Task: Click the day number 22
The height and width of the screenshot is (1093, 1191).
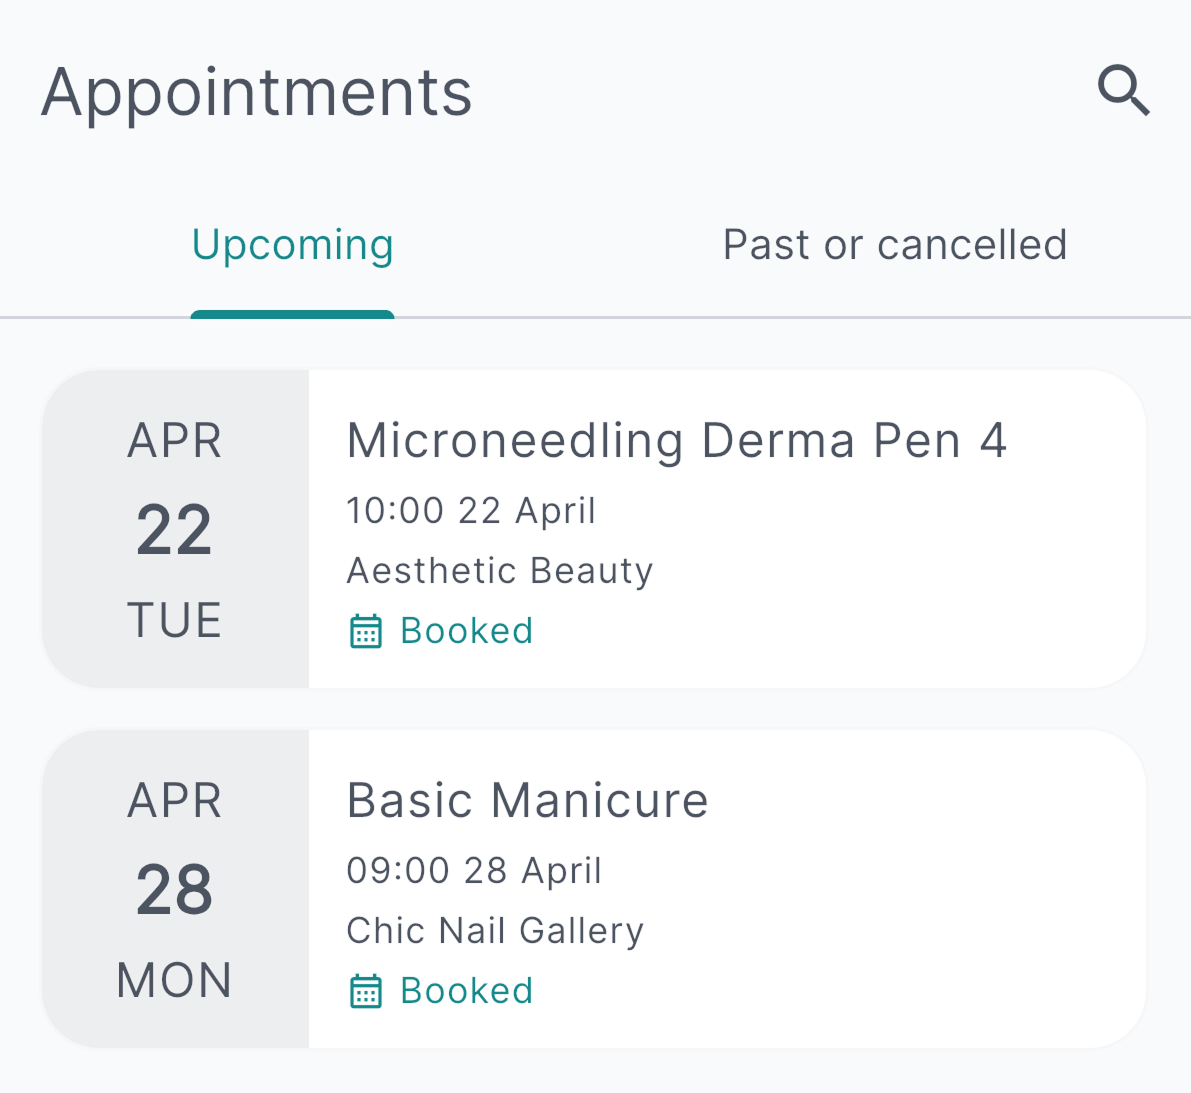Action: pyautogui.click(x=174, y=530)
